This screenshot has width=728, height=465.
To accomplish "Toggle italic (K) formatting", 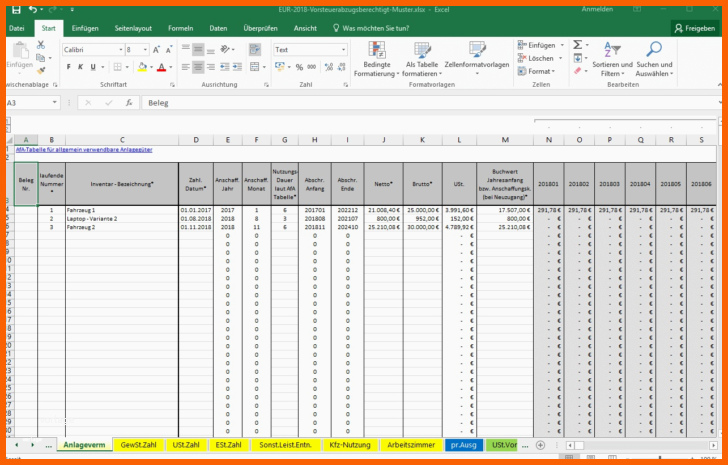I will [80, 67].
